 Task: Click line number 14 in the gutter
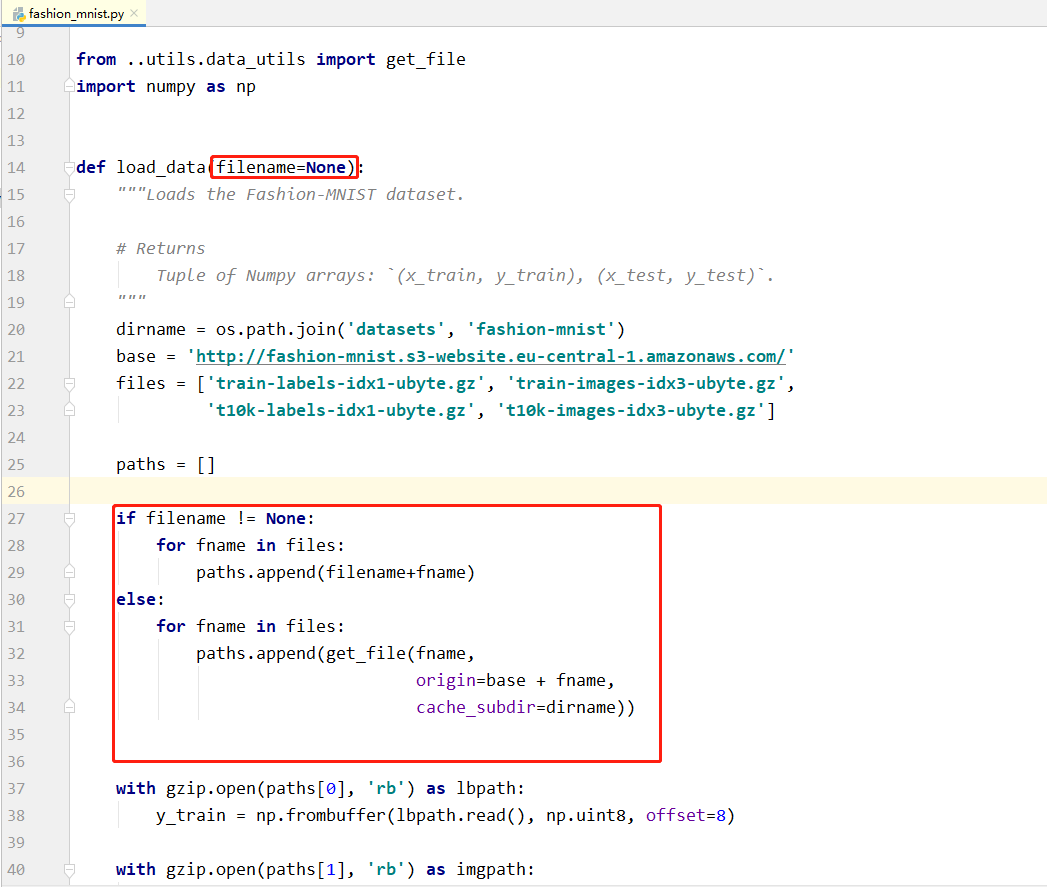16,168
